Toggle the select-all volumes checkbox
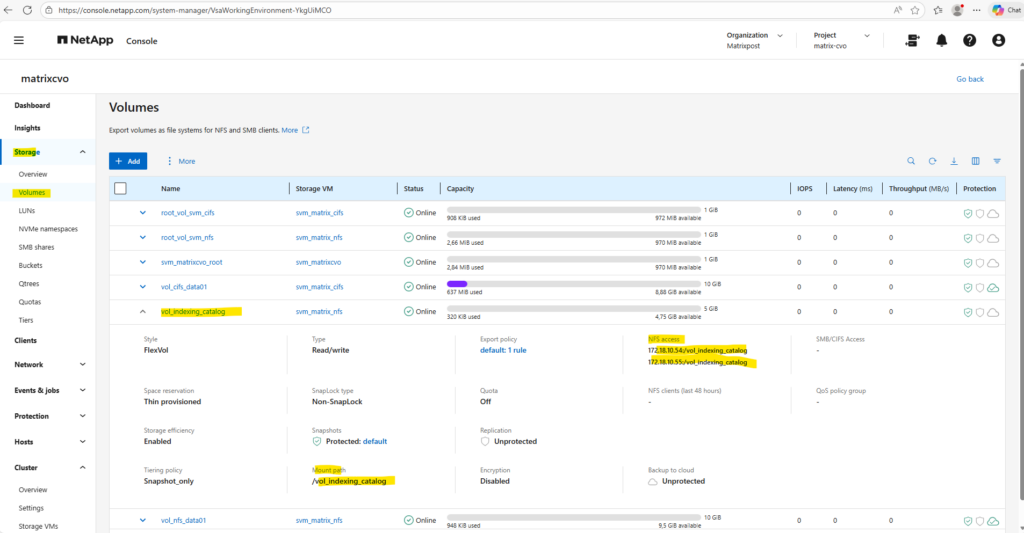1024x533 pixels. (121, 188)
